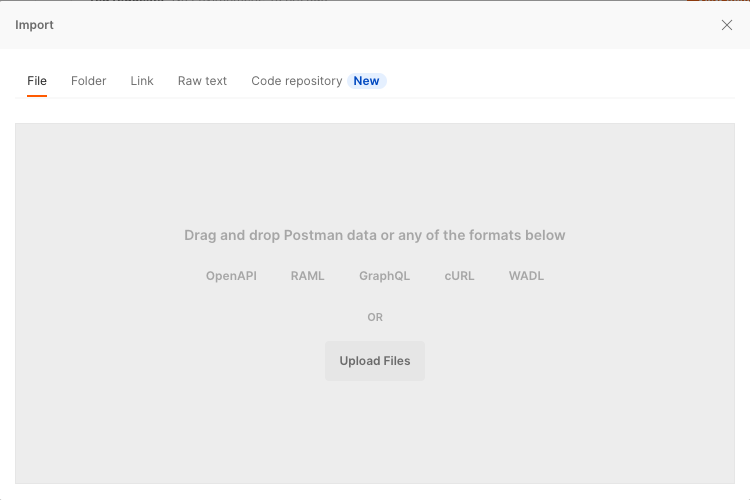Image resolution: width=750 pixels, height=500 pixels.
Task: Click the GraphQL format label
Action: point(385,276)
